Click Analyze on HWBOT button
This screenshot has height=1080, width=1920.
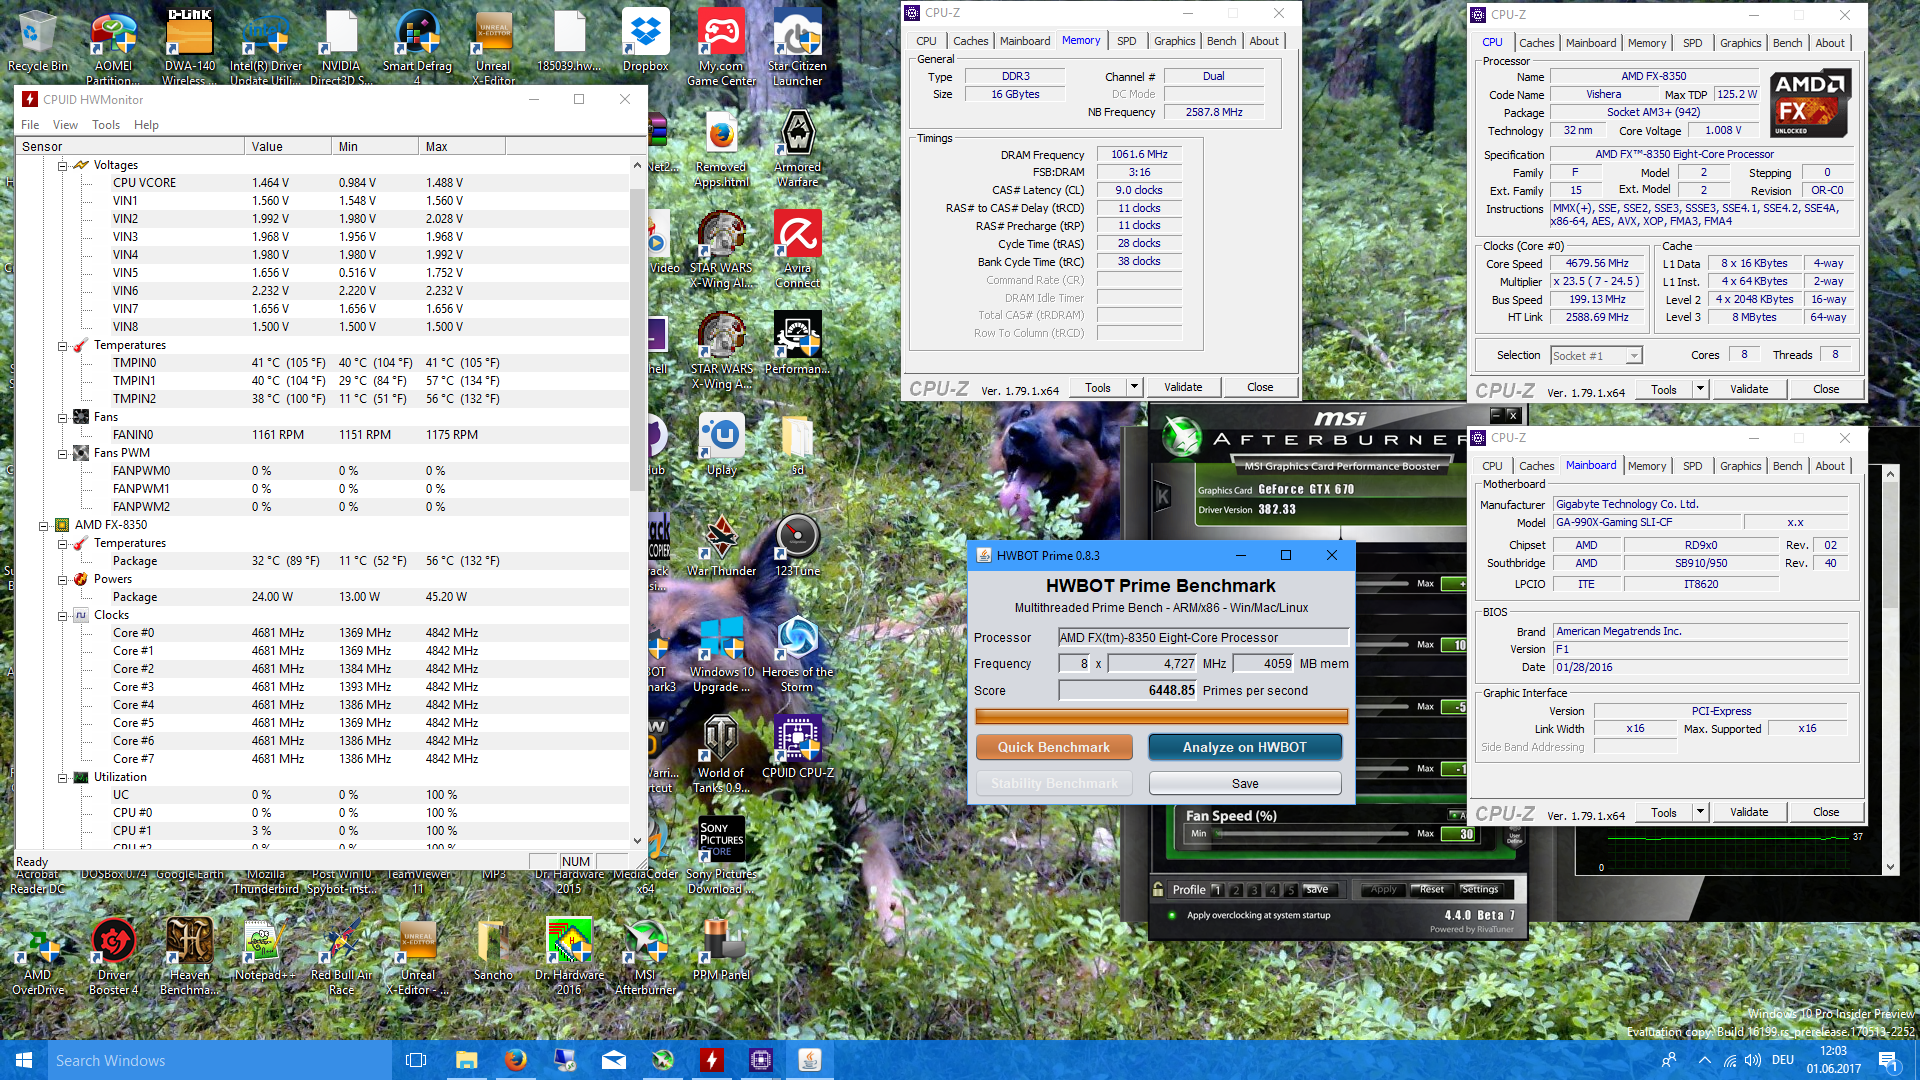(x=1244, y=747)
